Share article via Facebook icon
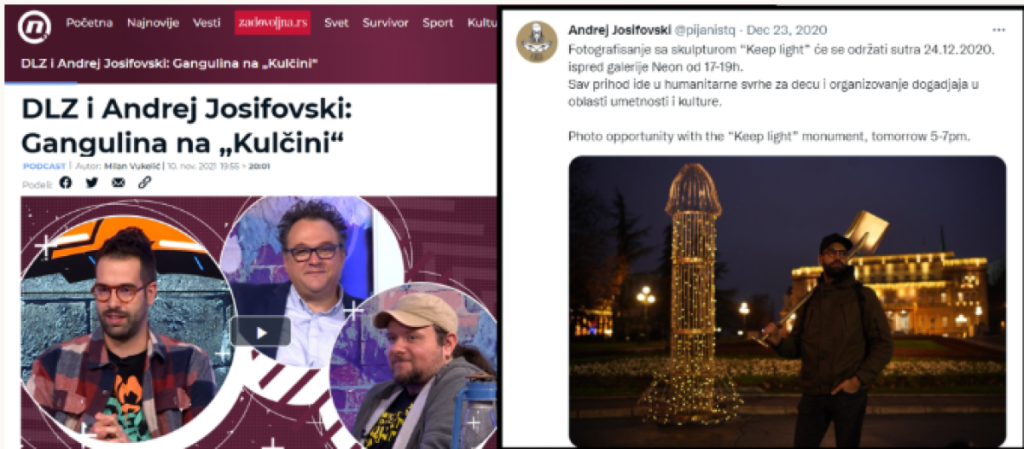The image size is (1024, 449). point(65,183)
